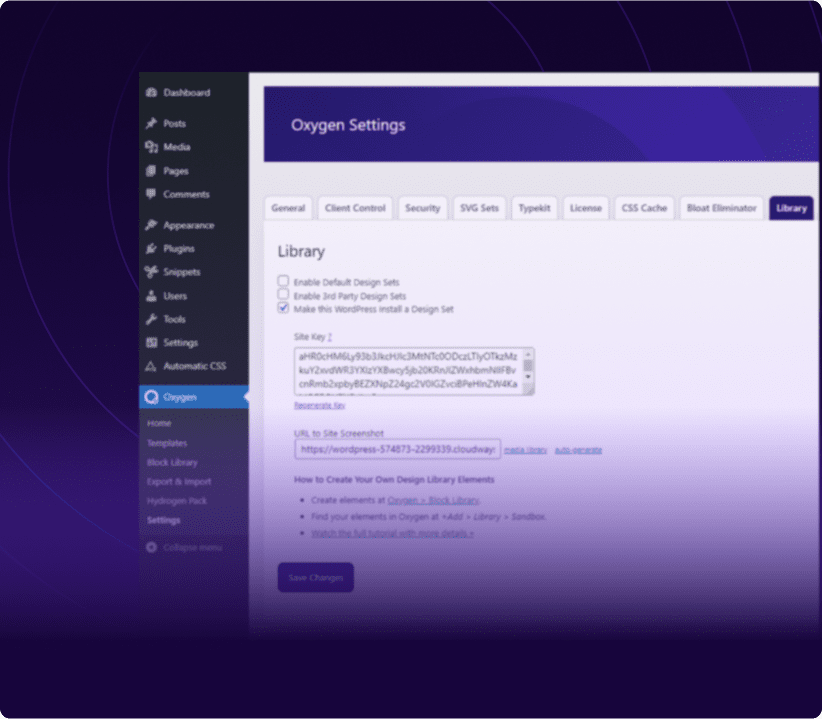Click the Posts pin icon
Screen dimensions: 822x719
pyautogui.click(x=152, y=124)
